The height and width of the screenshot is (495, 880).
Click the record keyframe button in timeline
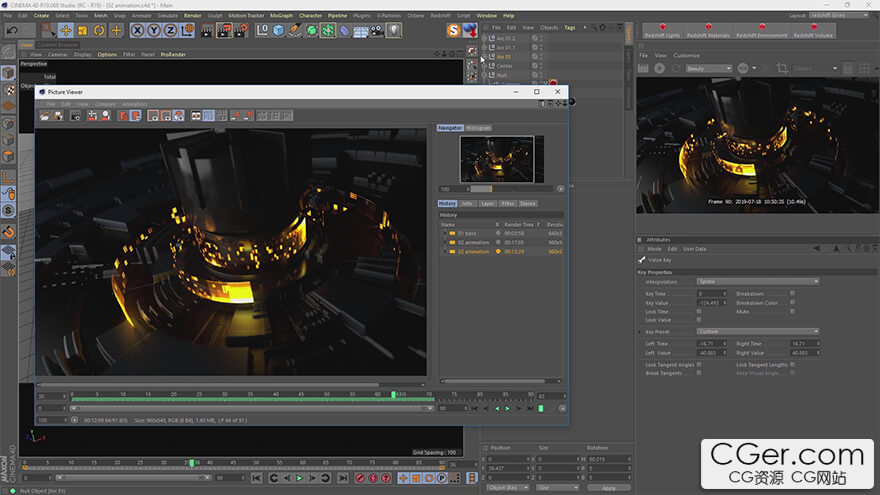coord(360,479)
